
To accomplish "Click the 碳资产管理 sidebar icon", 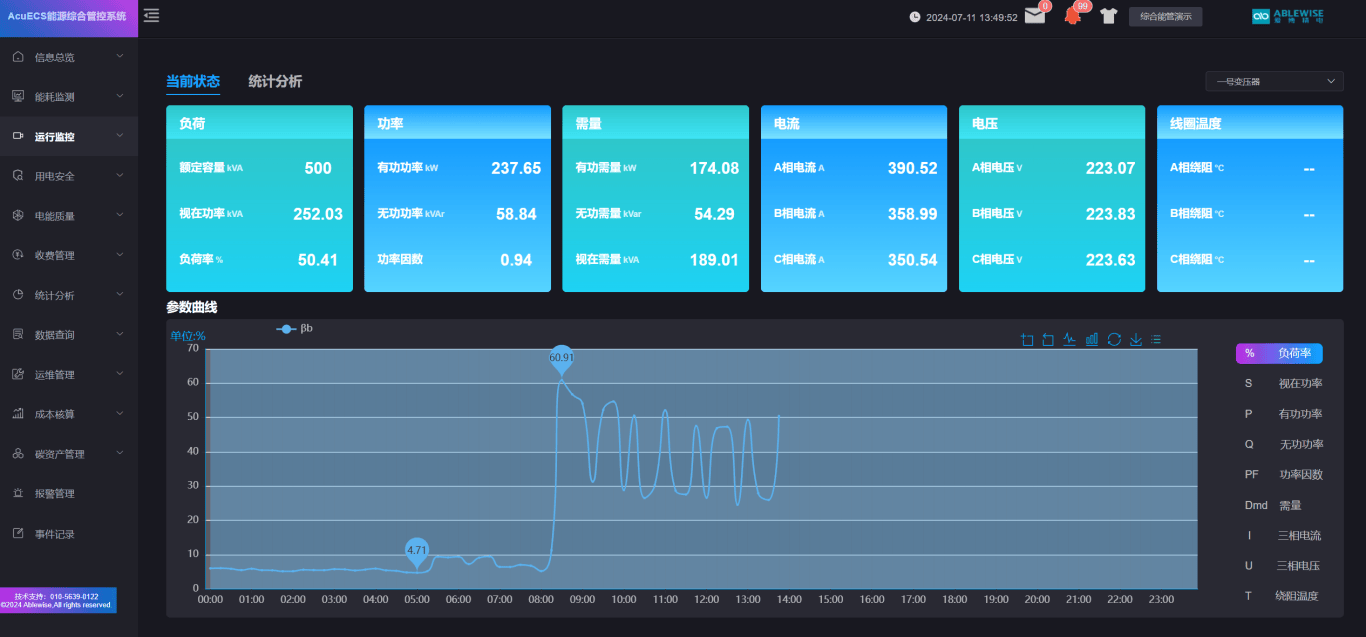I will click(x=18, y=453).
